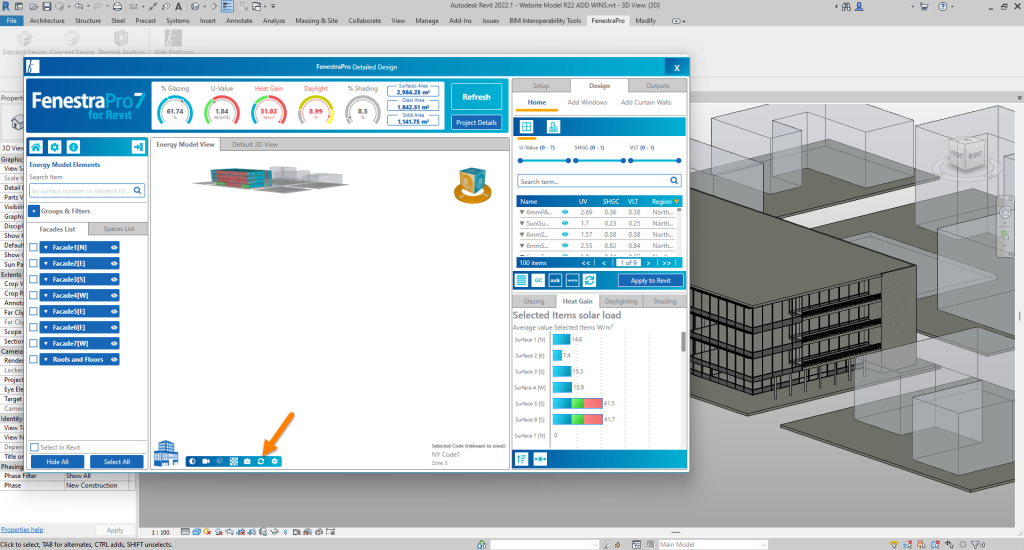Click the Apply to Revit button
This screenshot has height=550, width=1024.
point(650,280)
